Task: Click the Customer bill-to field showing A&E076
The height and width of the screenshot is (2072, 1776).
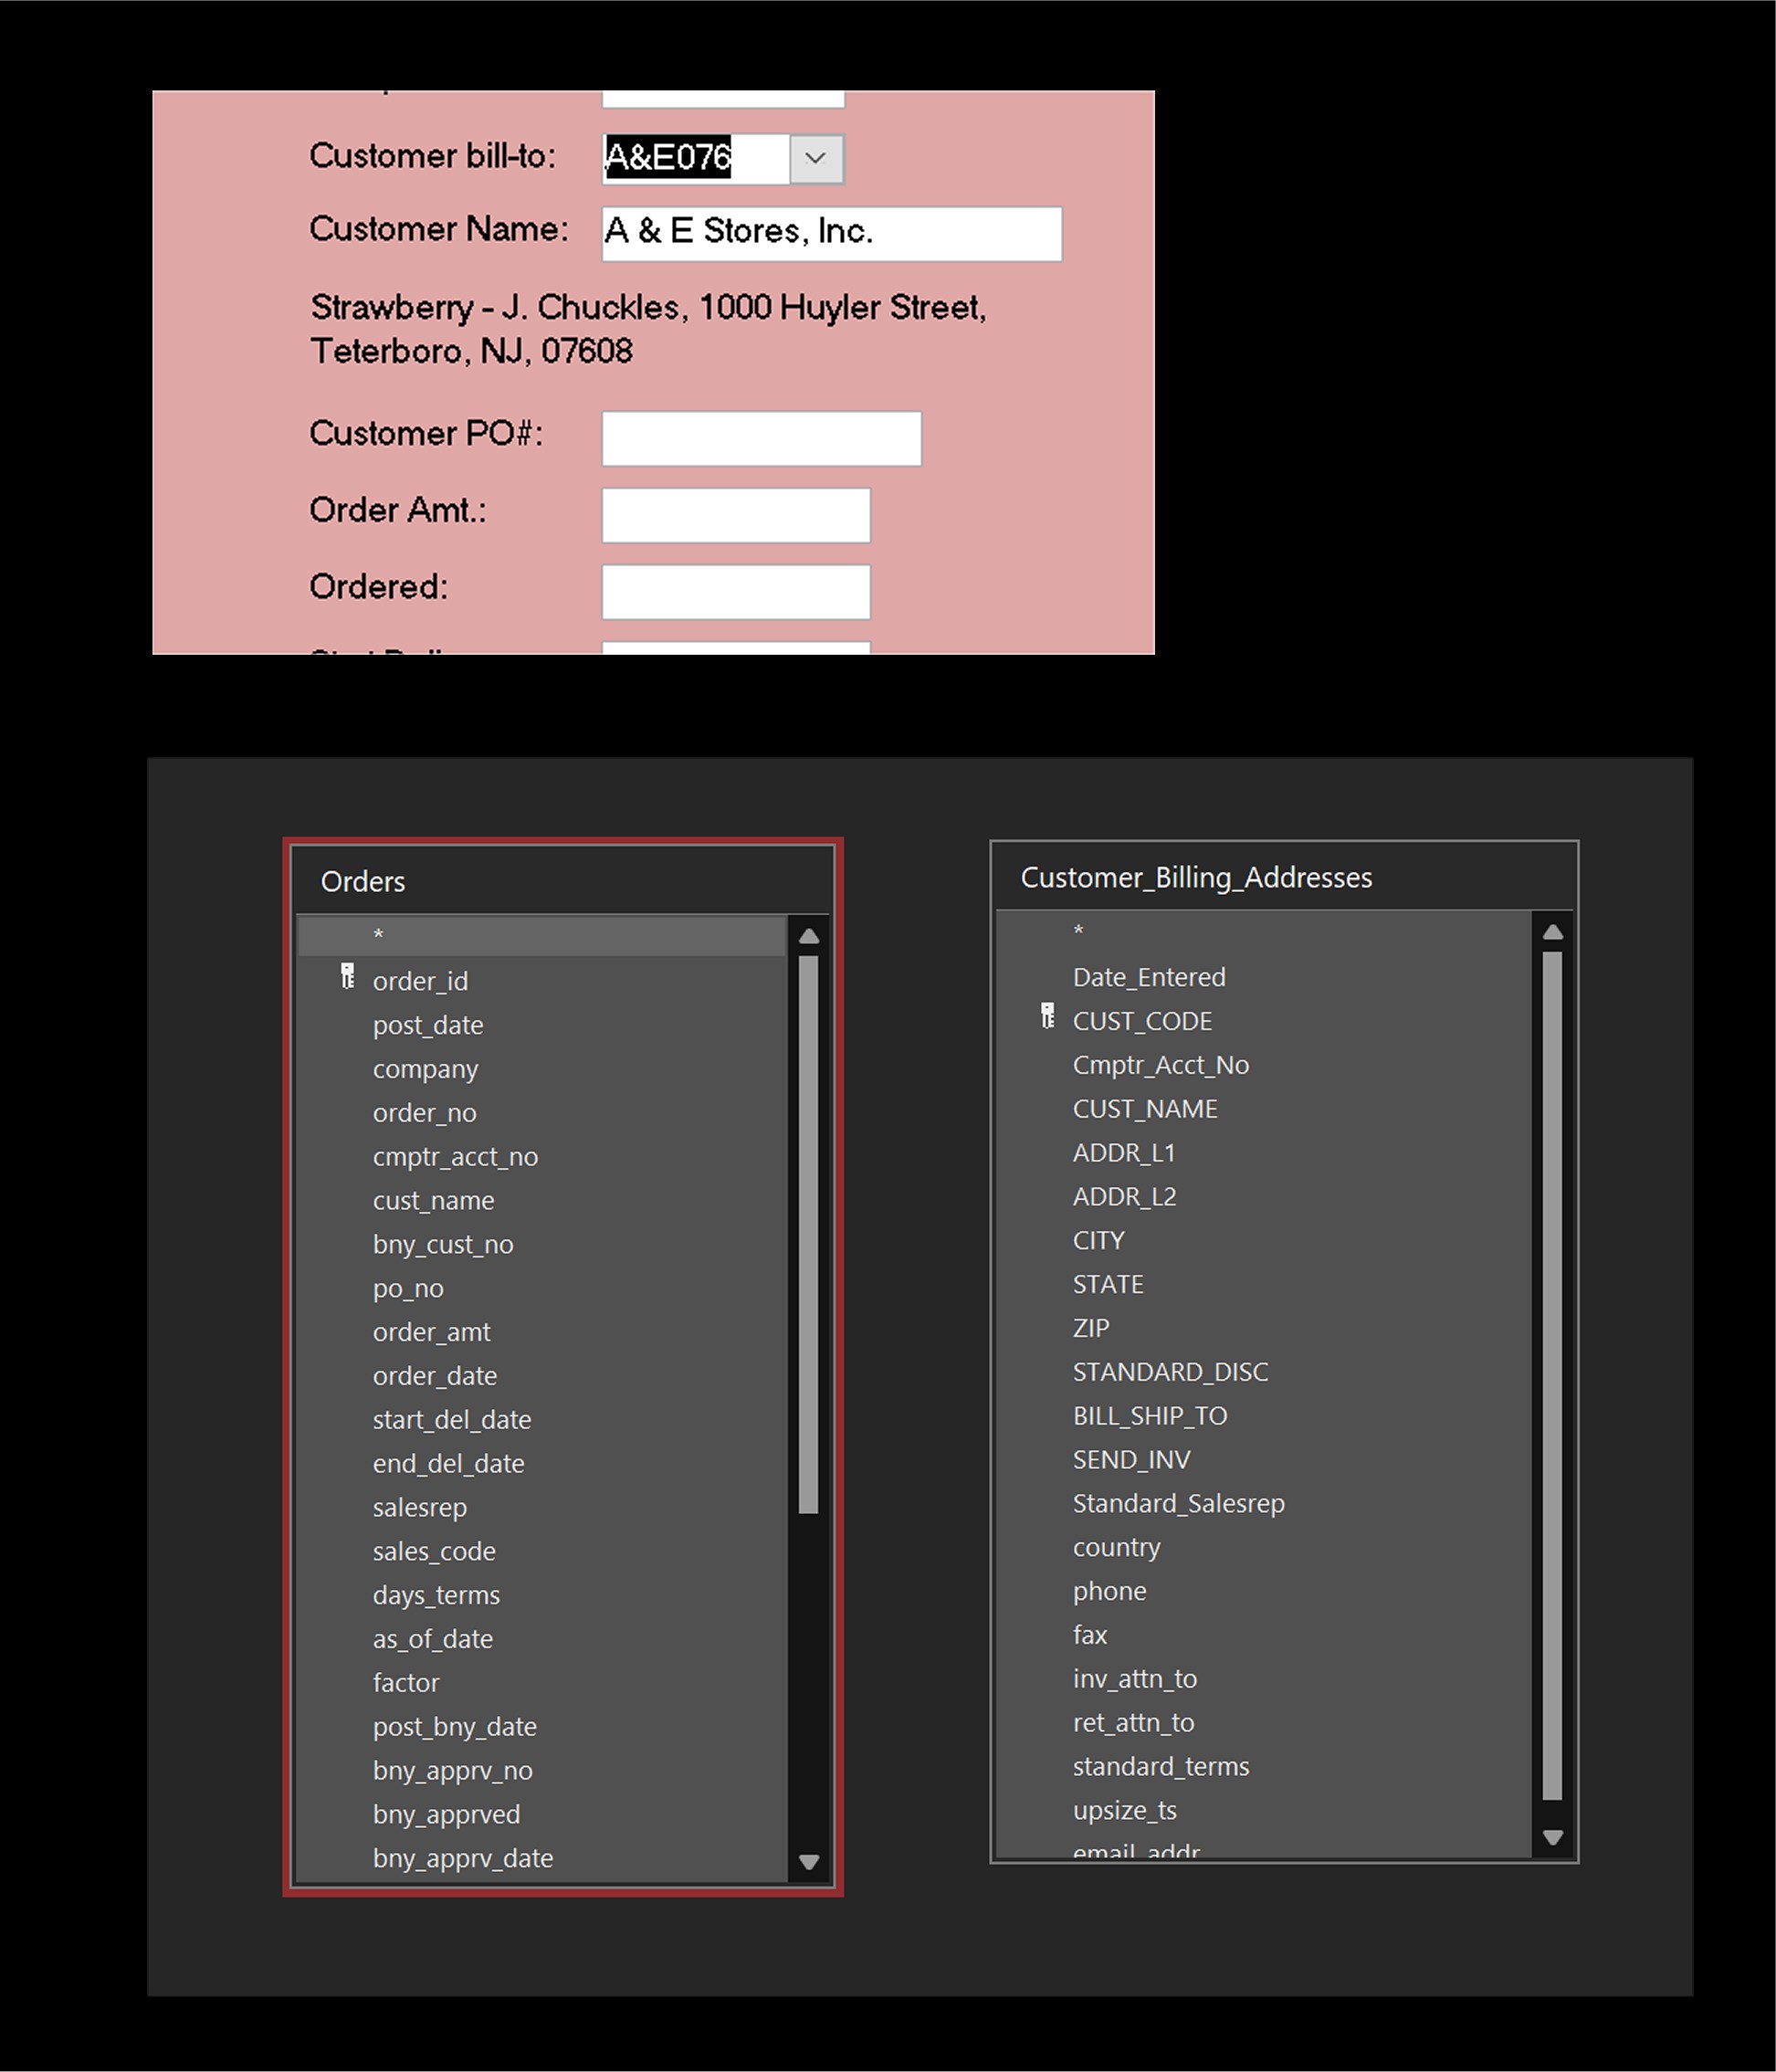Action: tap(696, 159)
